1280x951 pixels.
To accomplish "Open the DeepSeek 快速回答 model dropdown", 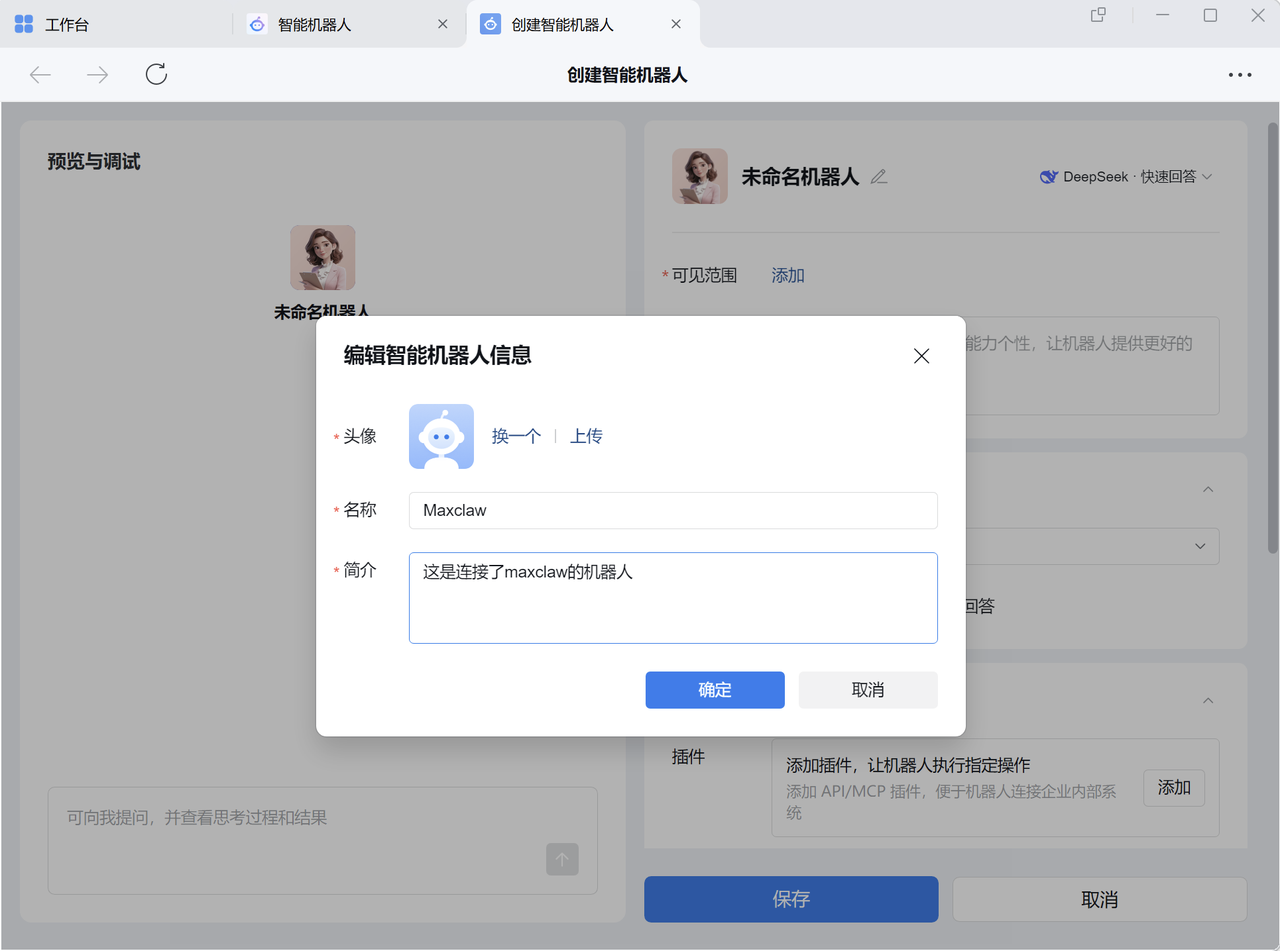I will coord(1126,177).
